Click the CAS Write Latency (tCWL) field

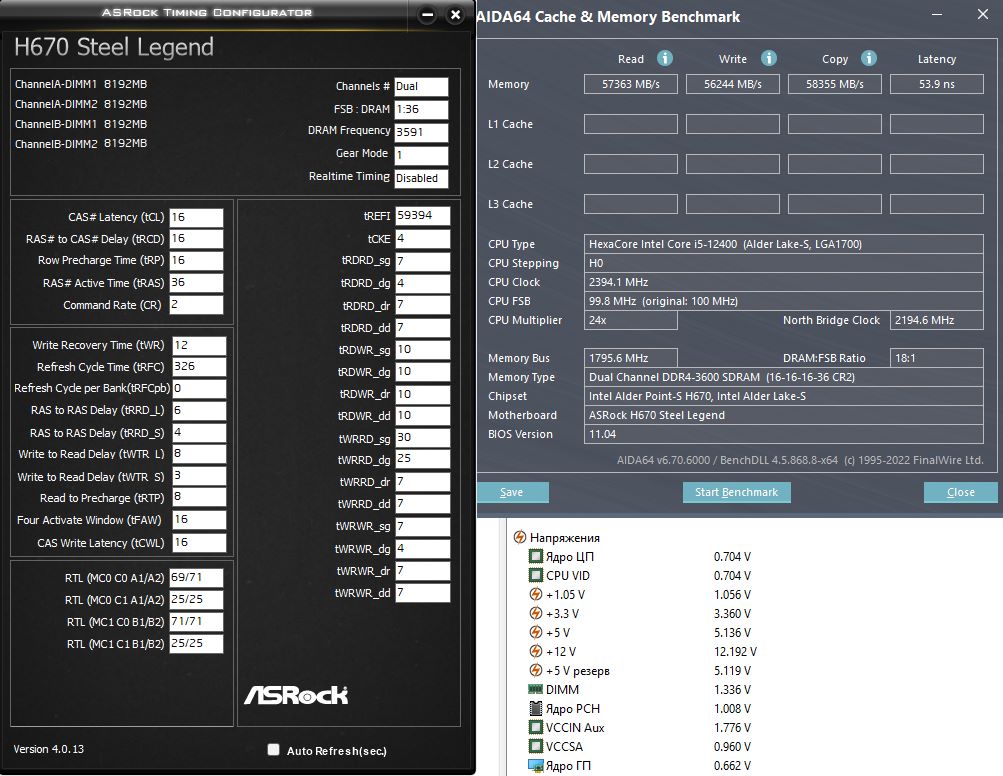[x=199, y=542]
